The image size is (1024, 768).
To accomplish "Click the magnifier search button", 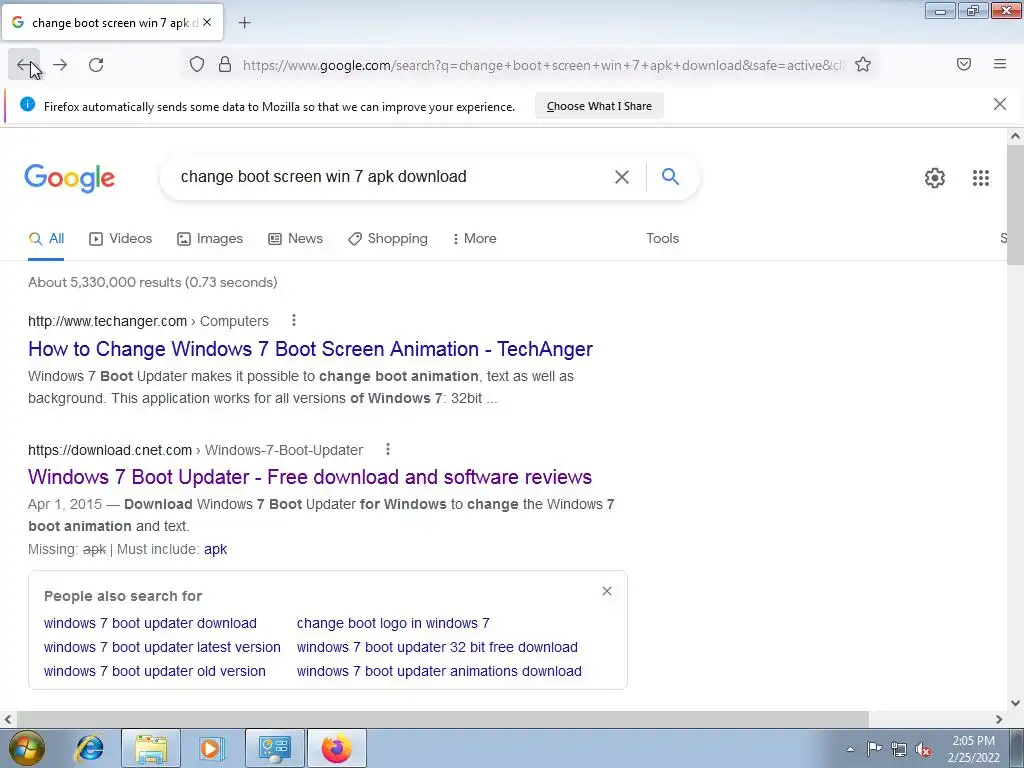I will [x=670, y=176].
